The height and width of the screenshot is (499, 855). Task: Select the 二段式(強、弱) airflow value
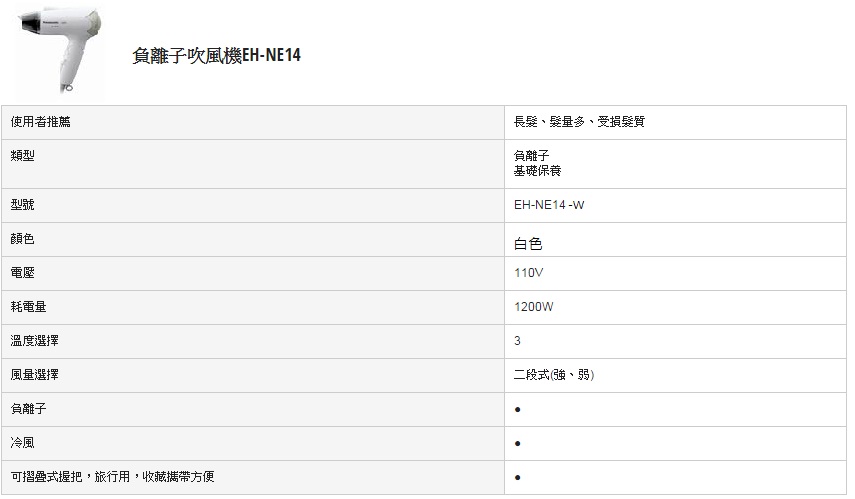(x=553, y=375)
